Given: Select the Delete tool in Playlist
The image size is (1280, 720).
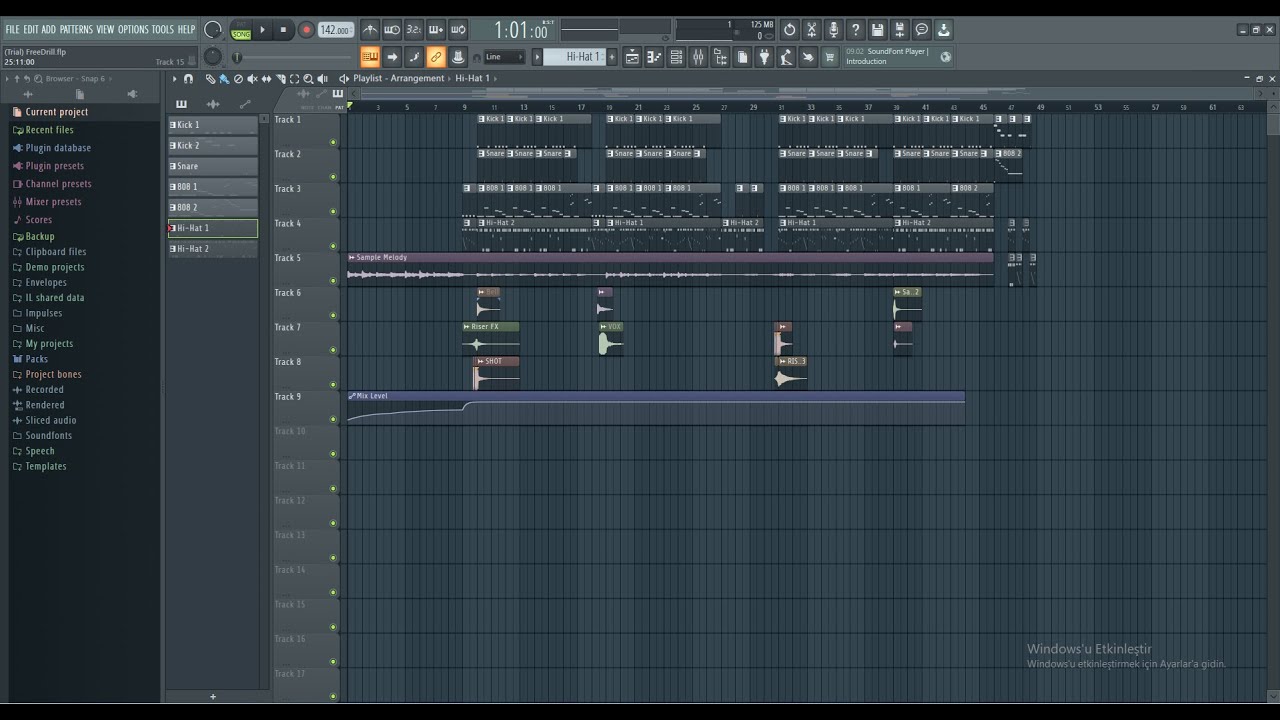Looking at the screenshot, I should 238,78.
